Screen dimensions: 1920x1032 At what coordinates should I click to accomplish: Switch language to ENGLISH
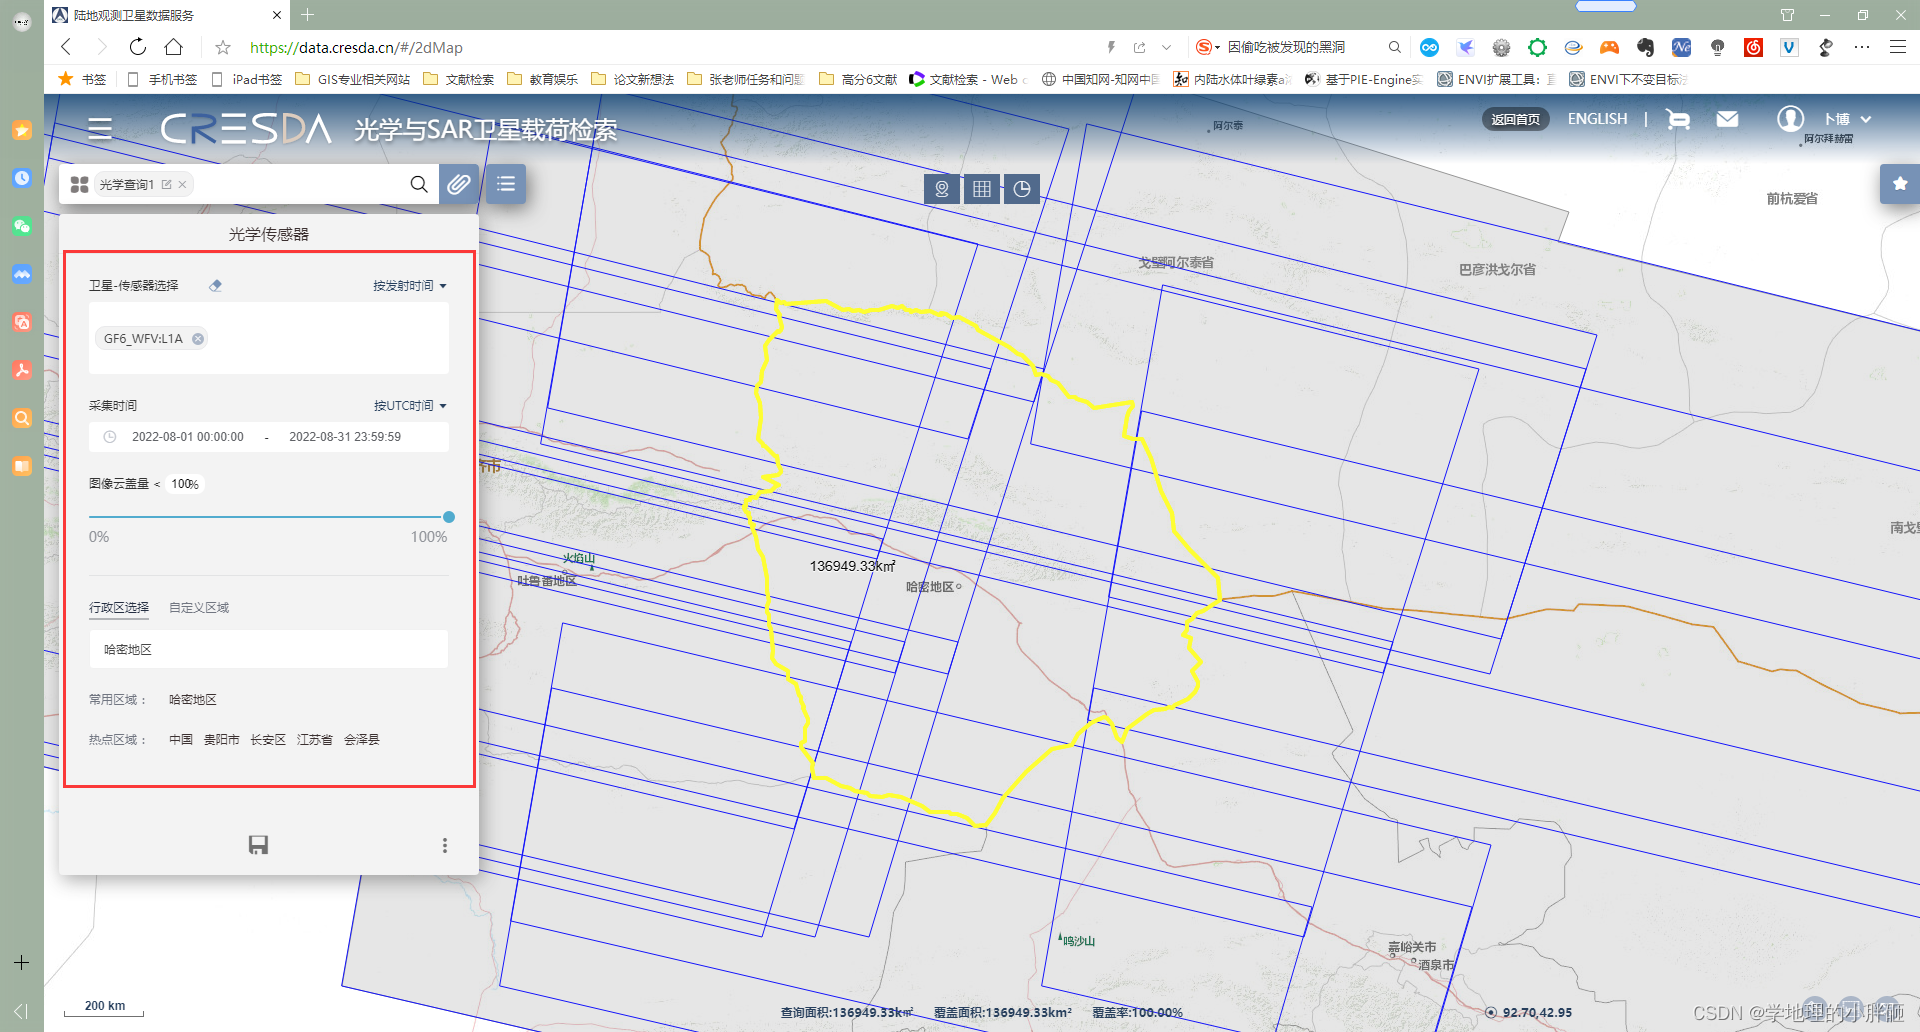tap(1597, 119)
